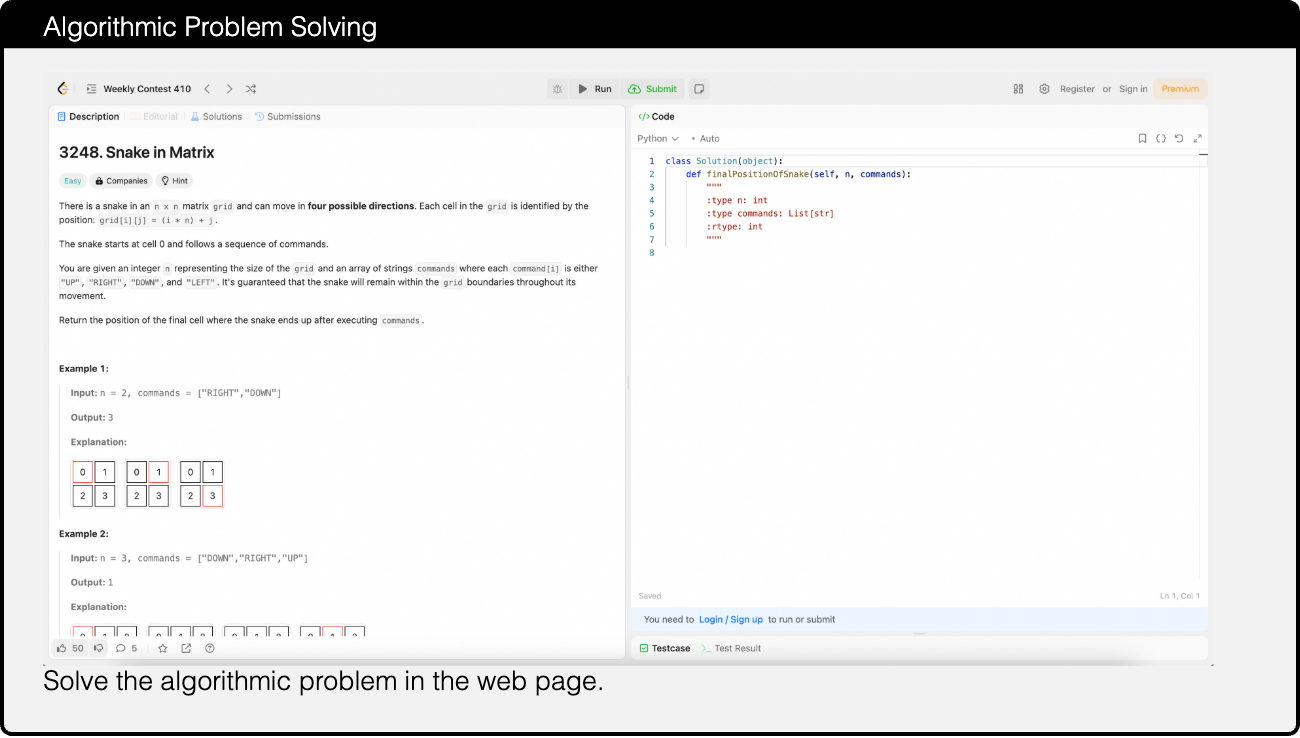Open the notes icon next to Submit
The height and width of the screenshot is (738, 1300).
tap(700, 89)
